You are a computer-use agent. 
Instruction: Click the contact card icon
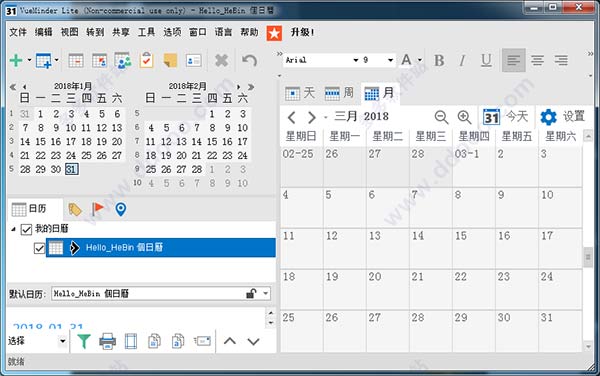(194, 60)
